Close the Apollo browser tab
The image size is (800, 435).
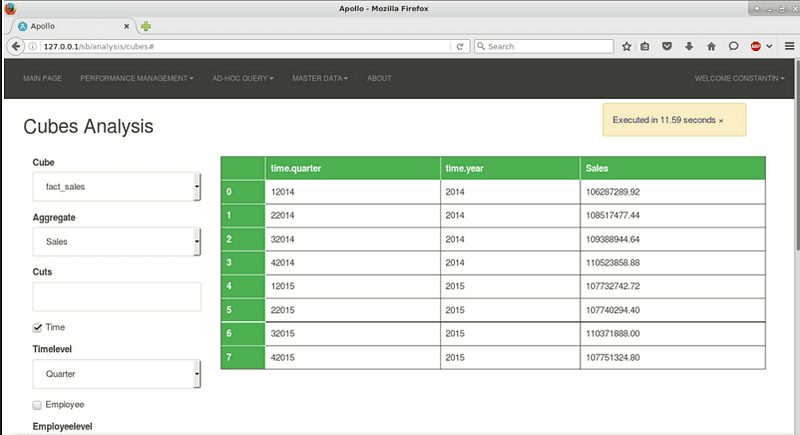click(x=127, y=26)
